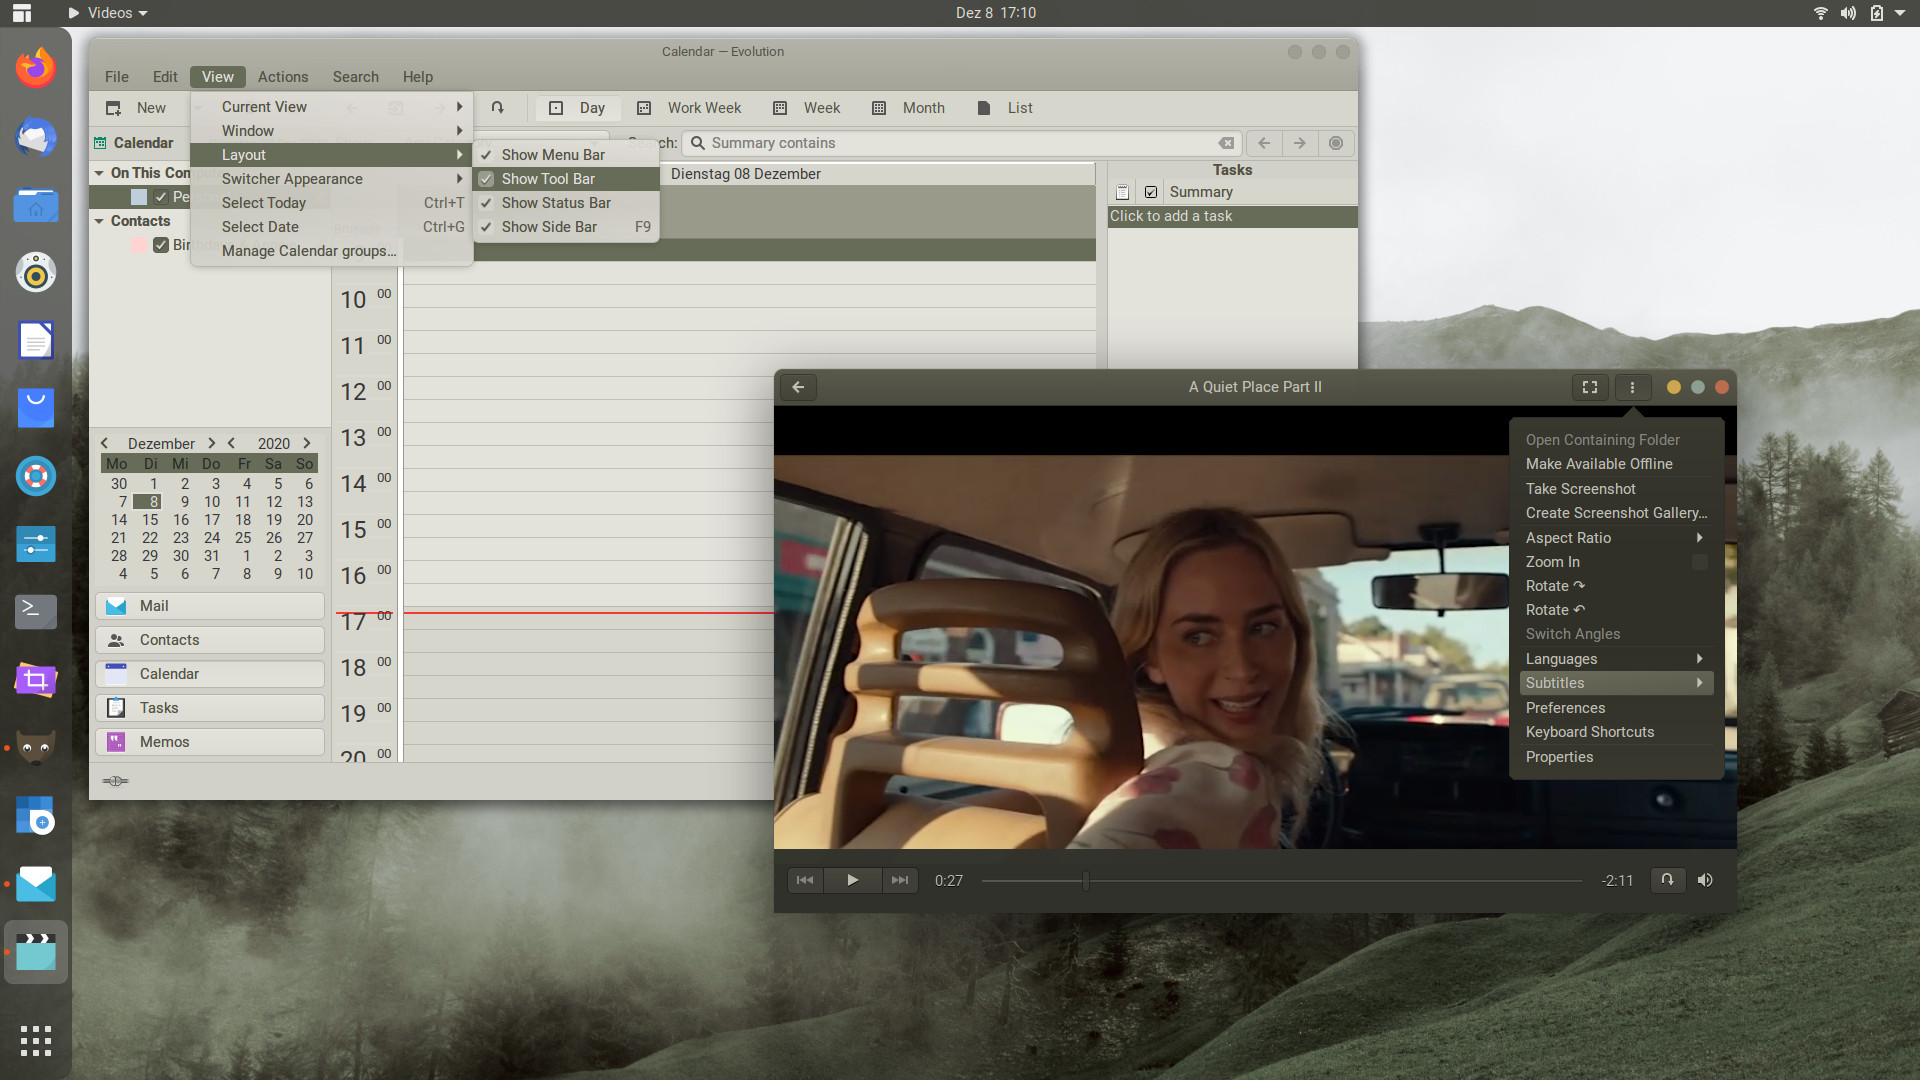This screenshot has width=1920, height=1080.
Task: Open Keyboard Shortcuts in Videos menu
Action: coord(1616,732)
